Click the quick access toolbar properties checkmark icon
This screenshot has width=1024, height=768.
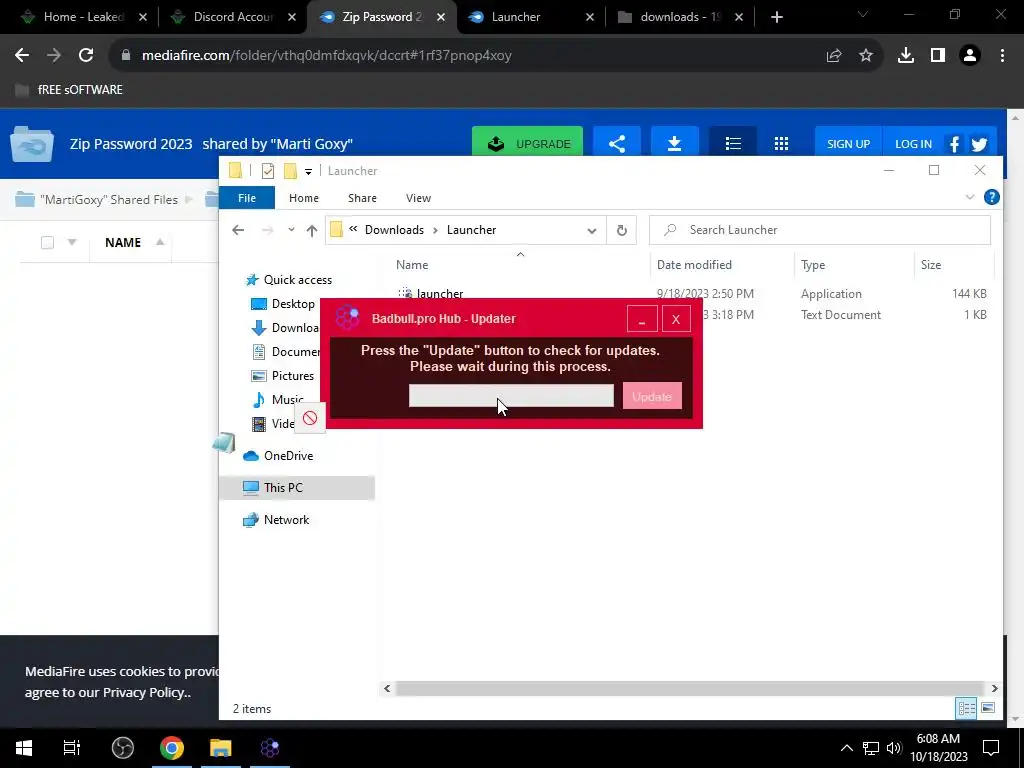[268, 171]
